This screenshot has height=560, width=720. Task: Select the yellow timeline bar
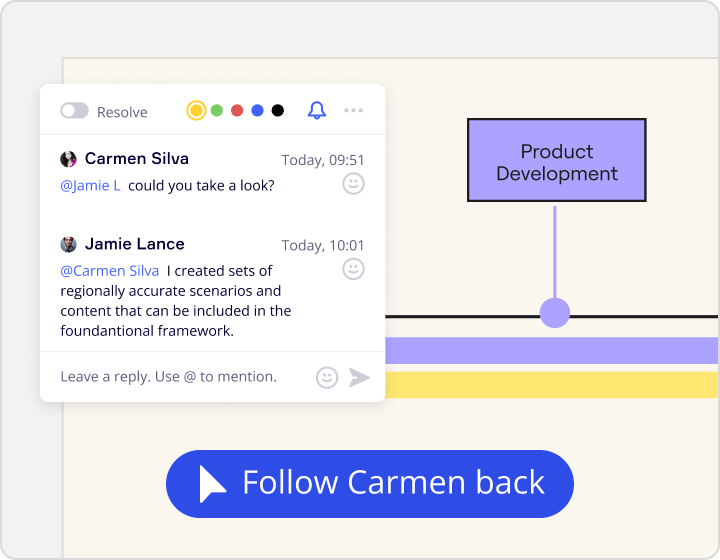click(551, 385)
